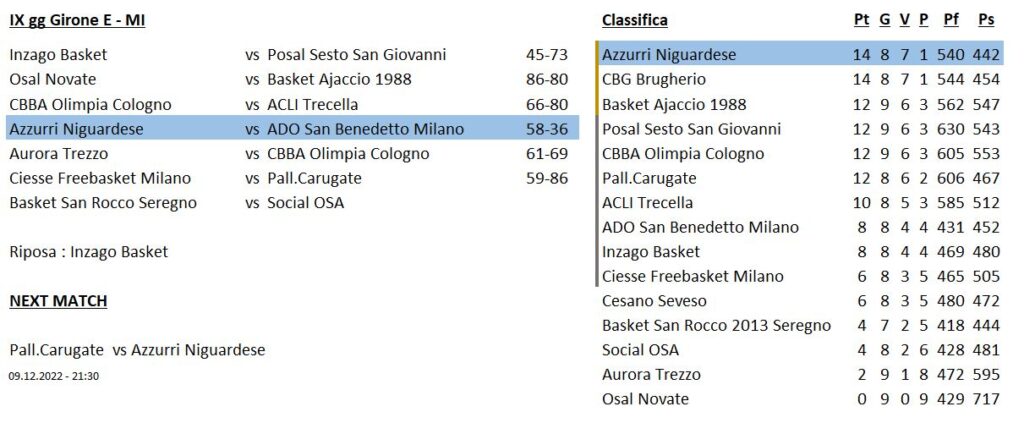Select Posal Sesto San Giovanni in standings
This screenshot has height=423, width=1024.
[692, 129]
